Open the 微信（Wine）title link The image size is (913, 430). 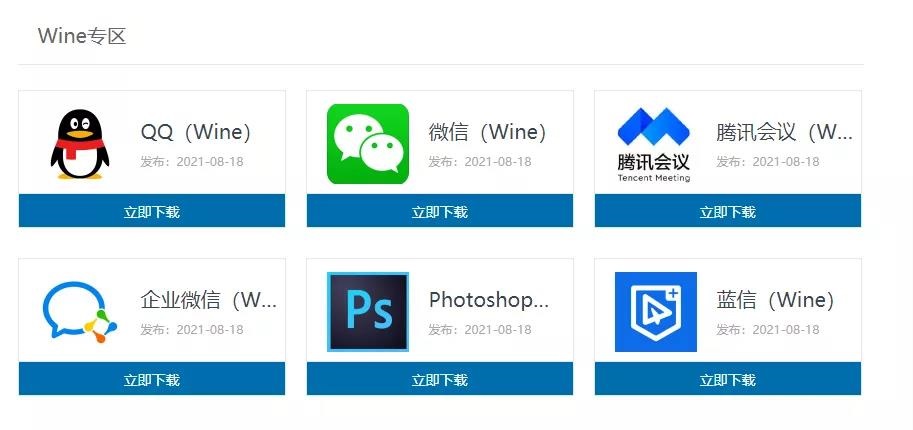[488, 132]
